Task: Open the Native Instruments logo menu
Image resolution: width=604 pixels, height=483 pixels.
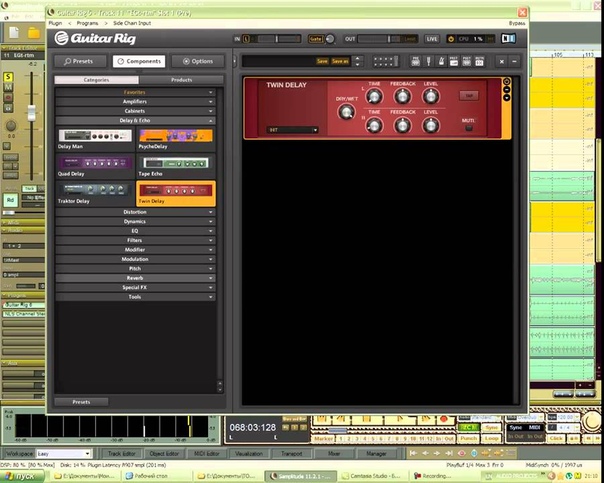Action: point(508,39)
